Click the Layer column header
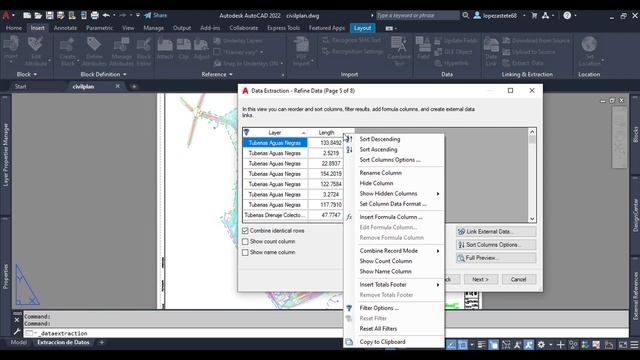 click(275, 133)
